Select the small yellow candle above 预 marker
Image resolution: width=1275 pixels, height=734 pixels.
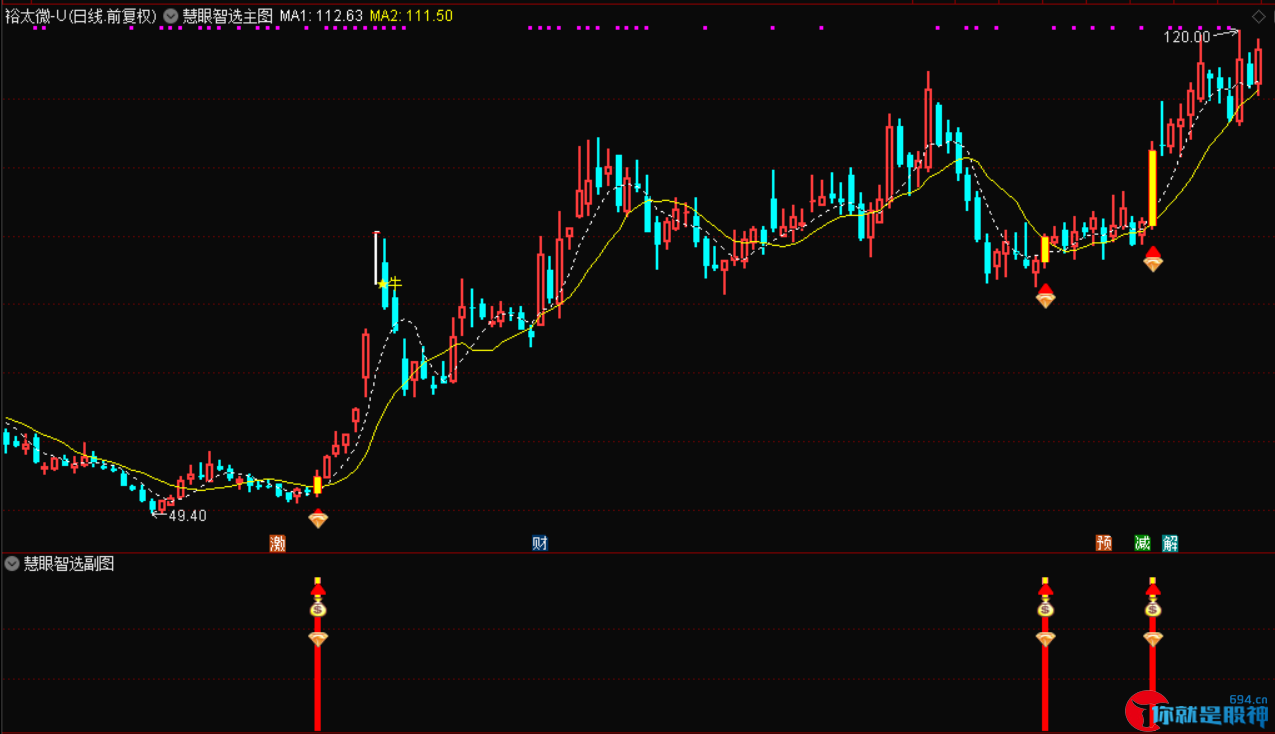coord(1045,249)
